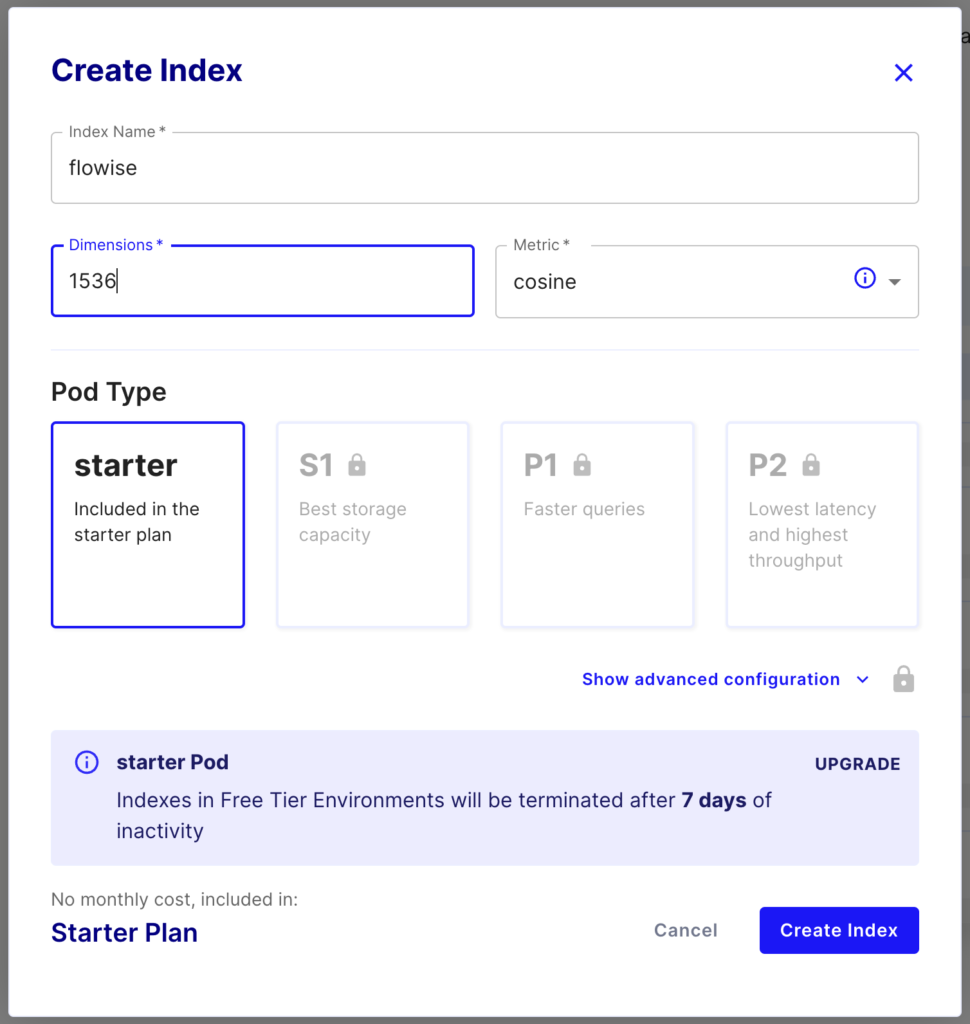Click the S1 pod lock icon
Viewport: 970px width, 1024px height.
pyautogui.click(x=357, y=465)
